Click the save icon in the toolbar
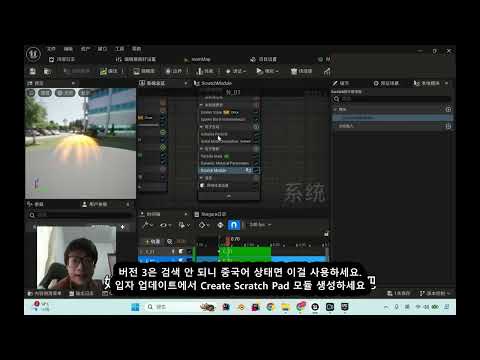The width and height of the screenshot is (480, 360). (33, 71)
